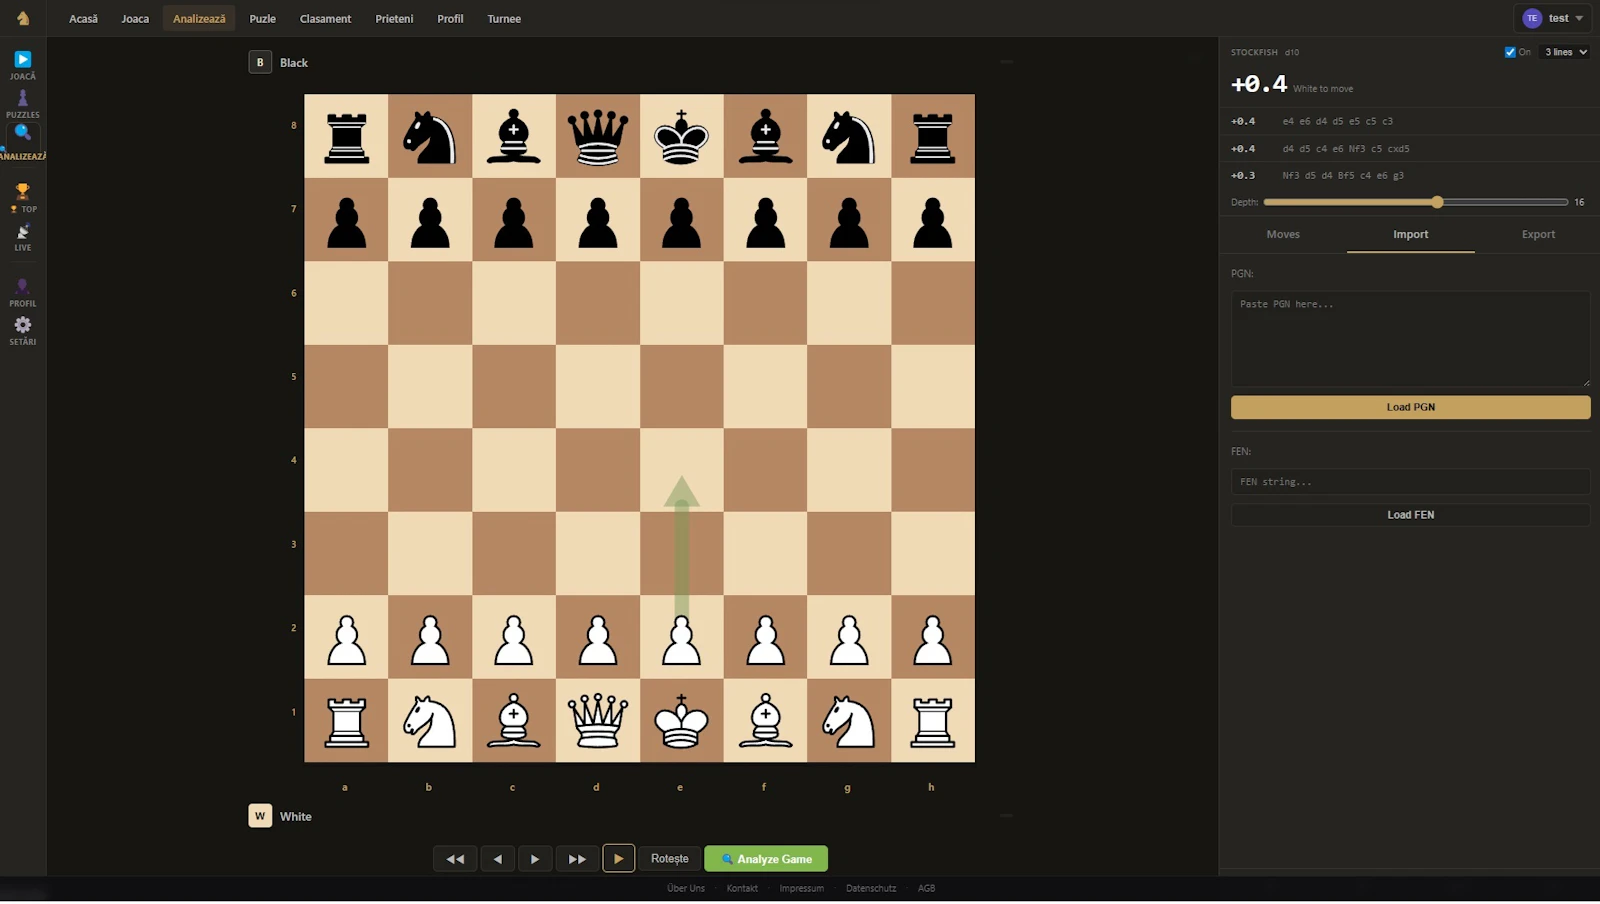Open the Über Uns footer link

coord(686,889)
